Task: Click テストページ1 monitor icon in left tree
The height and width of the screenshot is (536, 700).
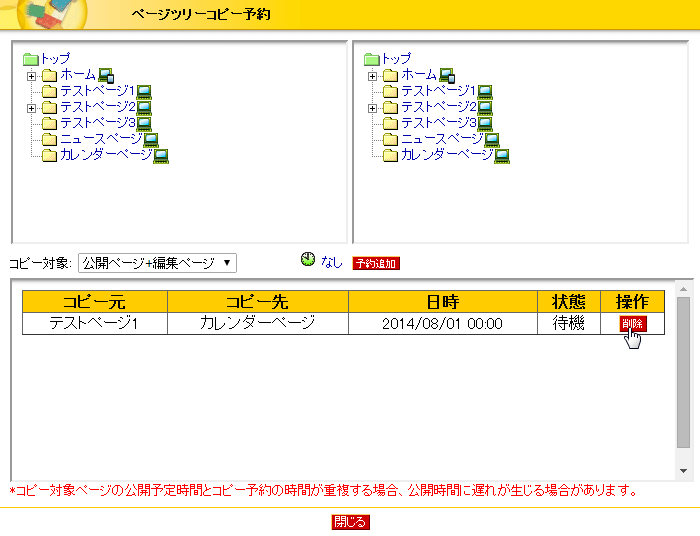Action: (x=144, y=92)
